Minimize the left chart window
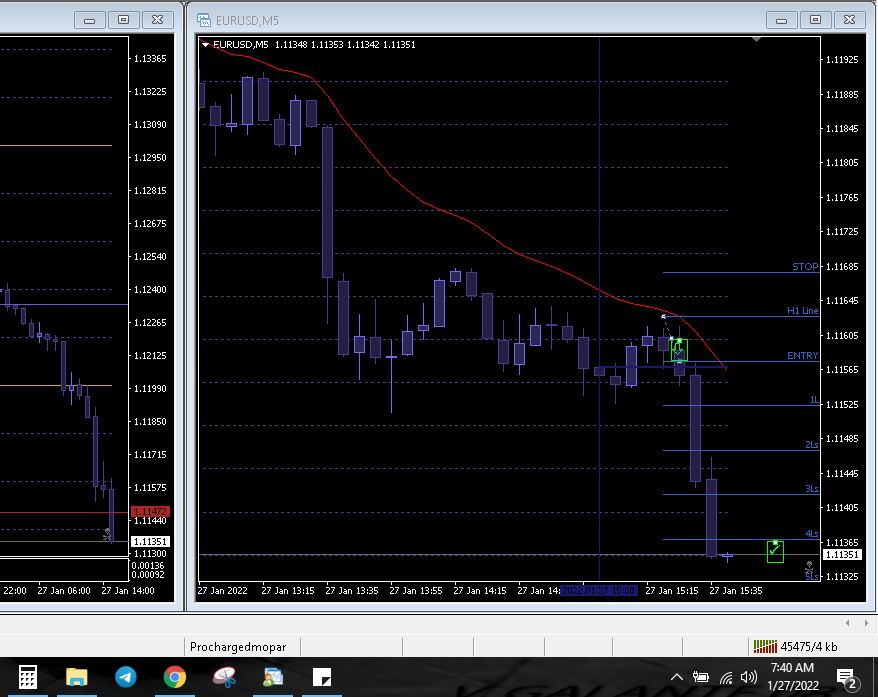 pyautogui.click(x=90, y=20)
